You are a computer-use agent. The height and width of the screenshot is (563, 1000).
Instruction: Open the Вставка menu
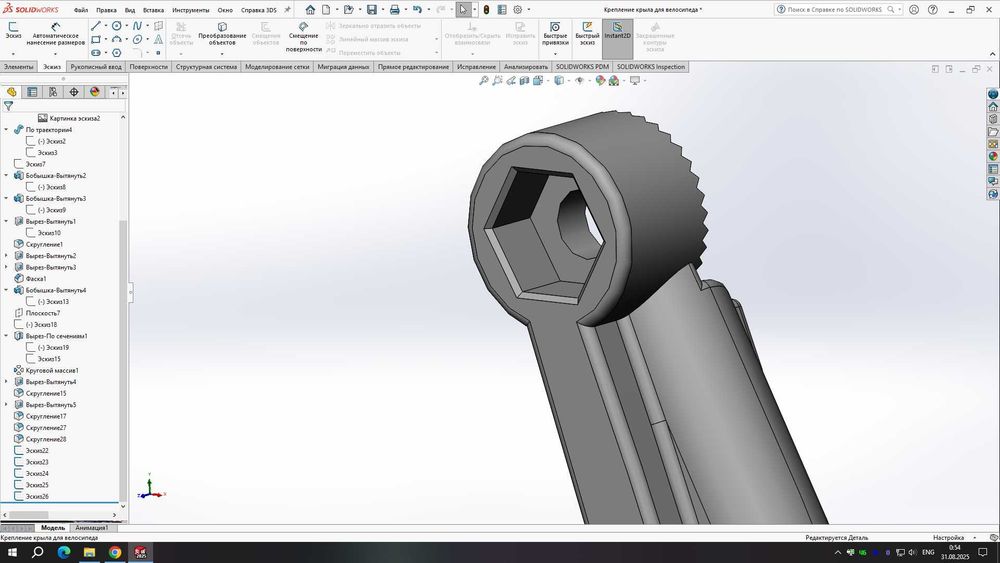point(153,10)
